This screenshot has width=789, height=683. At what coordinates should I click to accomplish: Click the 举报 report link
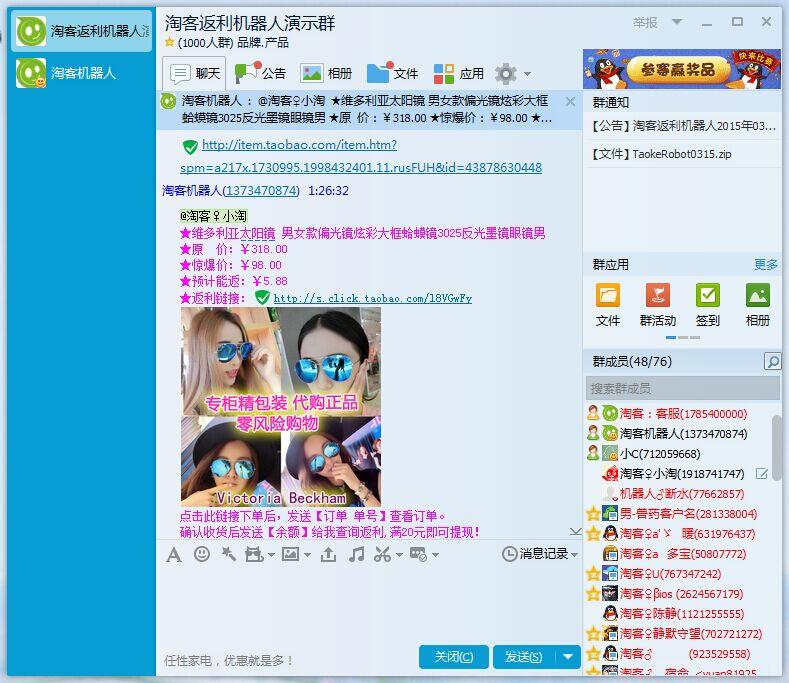(645, 23)
